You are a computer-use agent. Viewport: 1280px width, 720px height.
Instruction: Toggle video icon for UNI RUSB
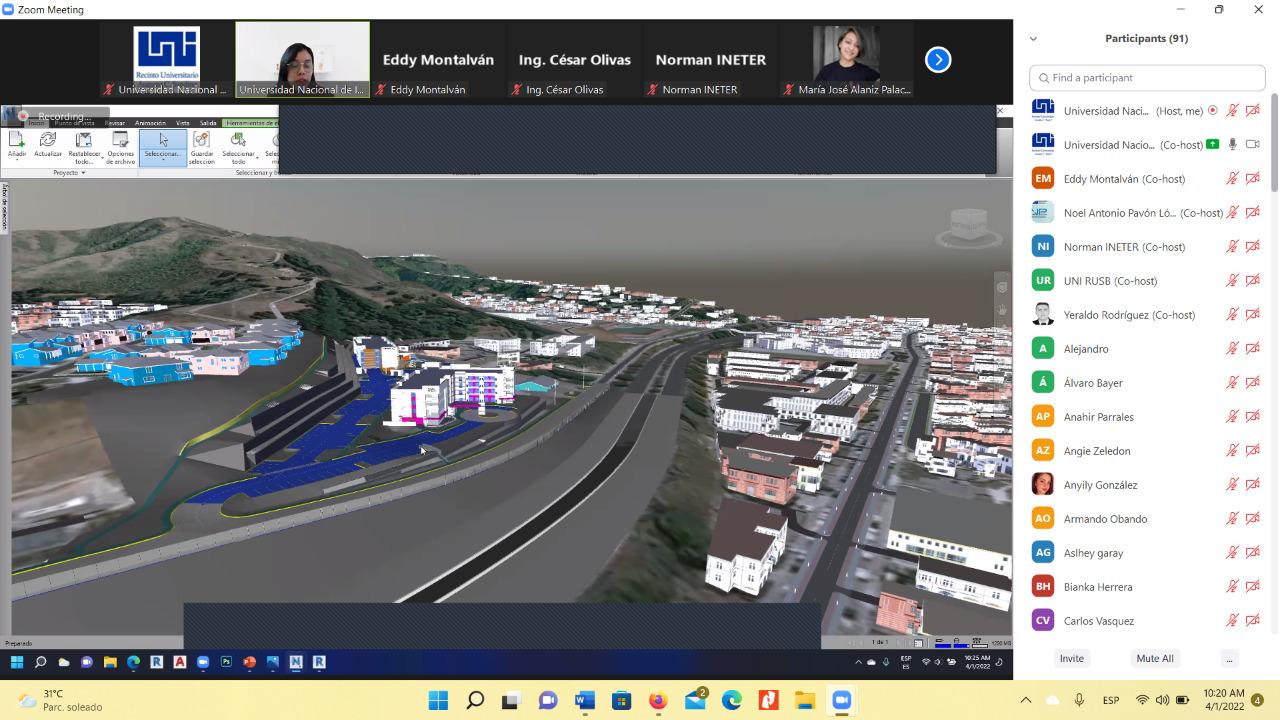click(1252, 281)
